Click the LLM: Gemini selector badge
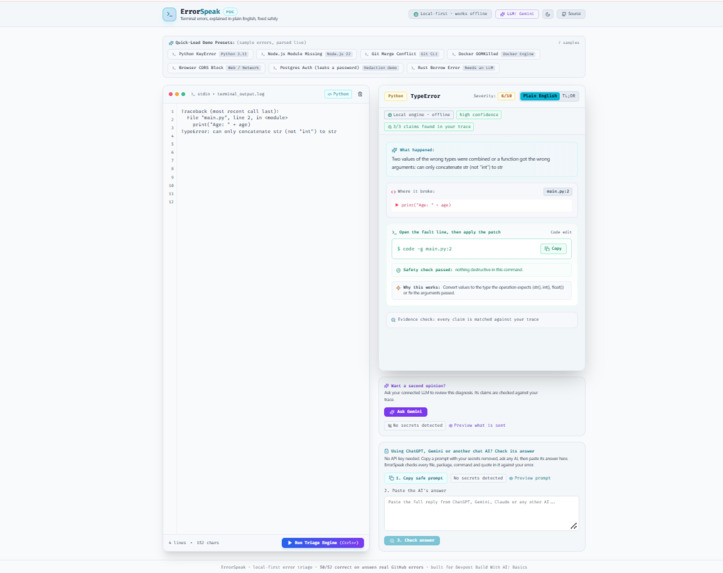 pos(517,14)
